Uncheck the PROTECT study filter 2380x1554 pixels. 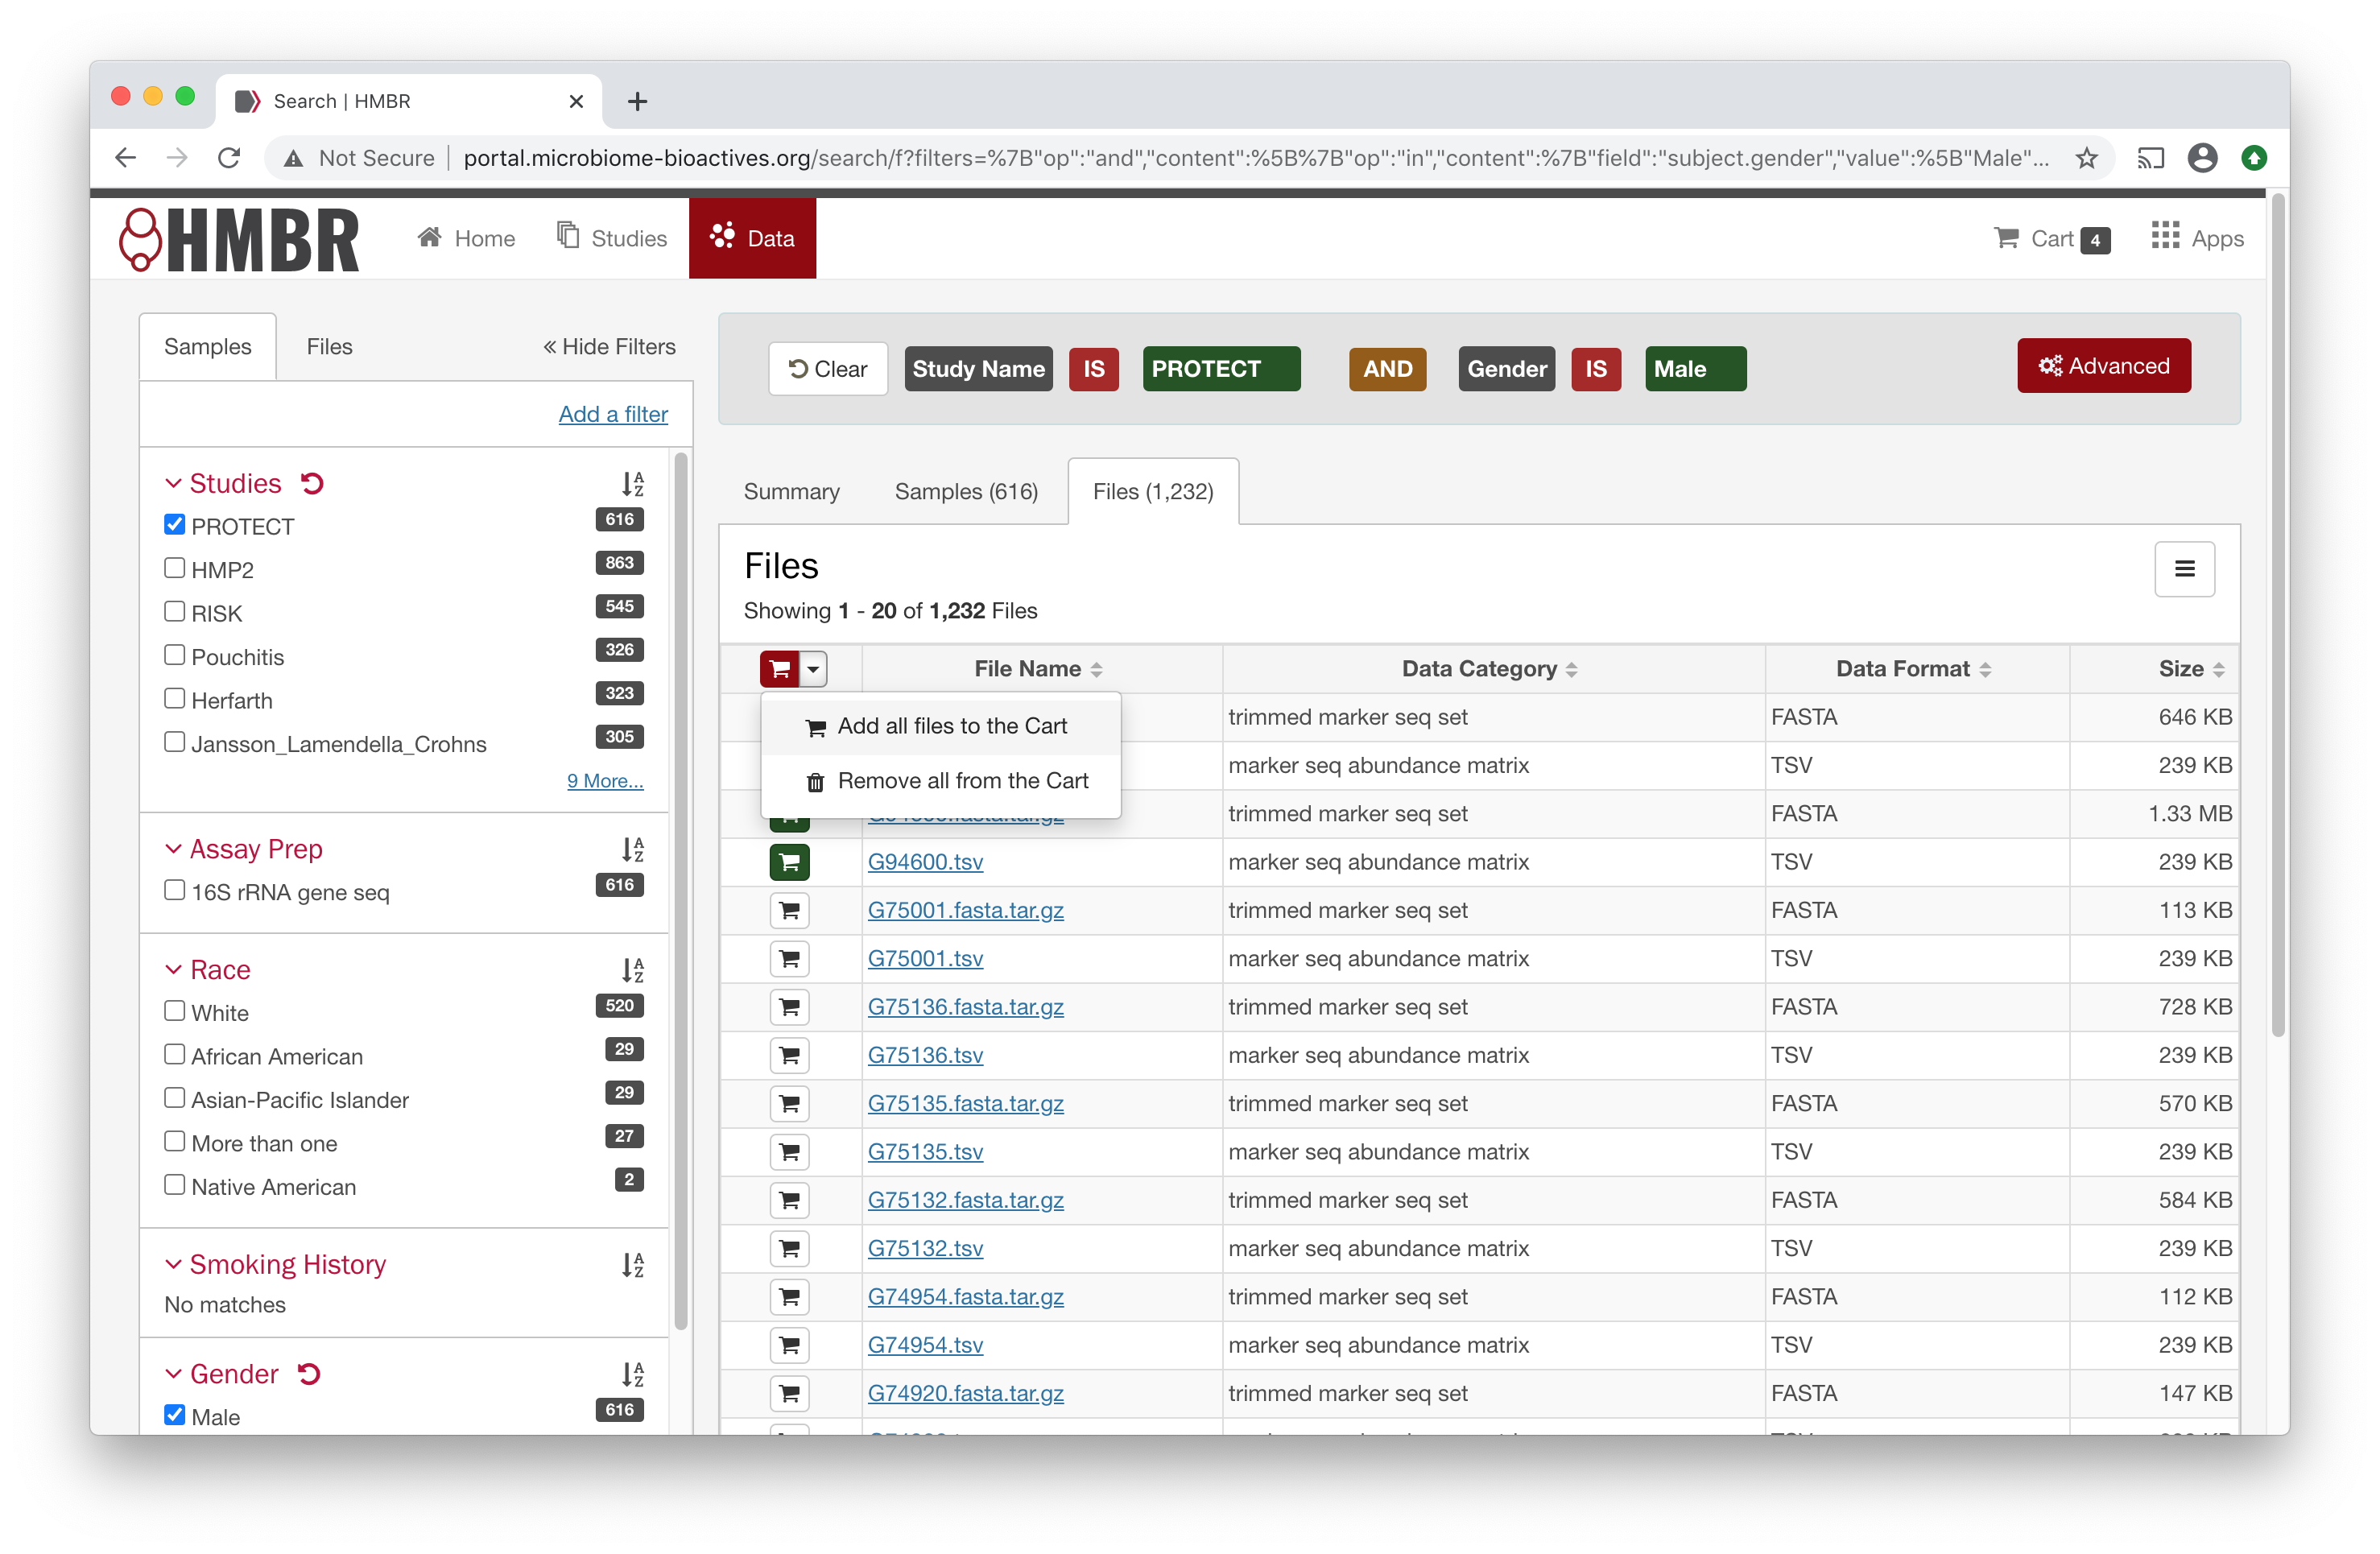pyautogui.click(x=175, y=523)
